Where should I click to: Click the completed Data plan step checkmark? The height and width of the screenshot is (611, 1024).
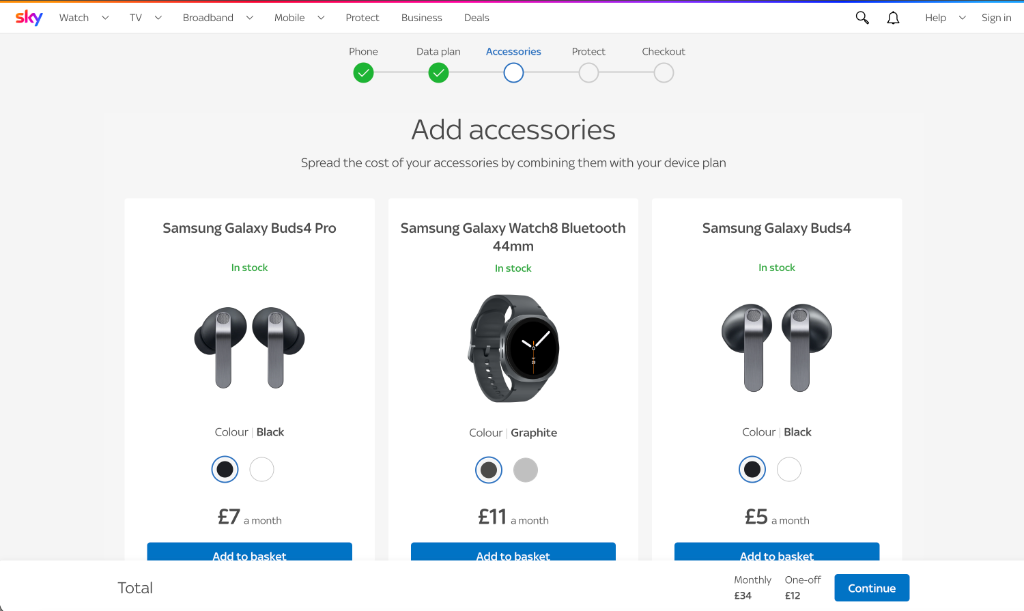[x=438, y=73]
